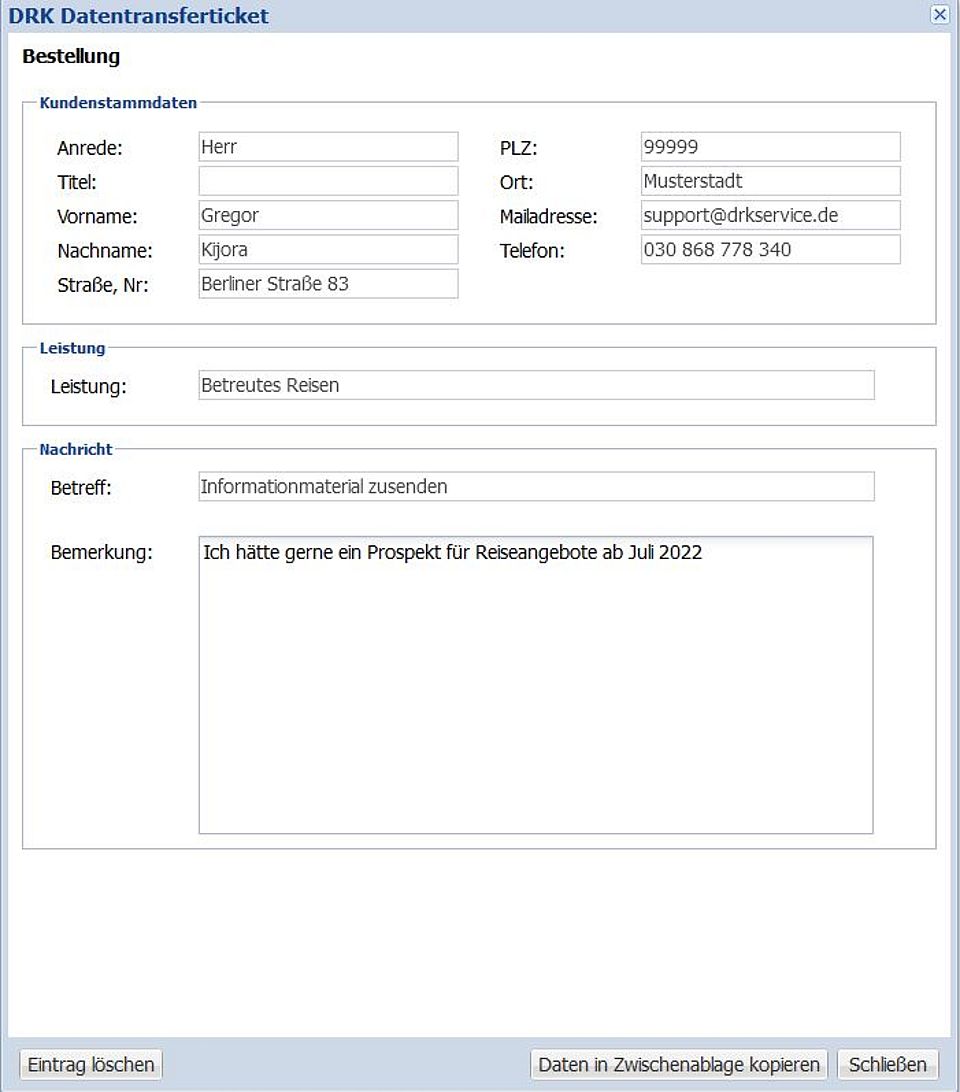The width and height of the screenshot is (960, 1092).
Task: Focus the Betreff field
Action: 536,487
